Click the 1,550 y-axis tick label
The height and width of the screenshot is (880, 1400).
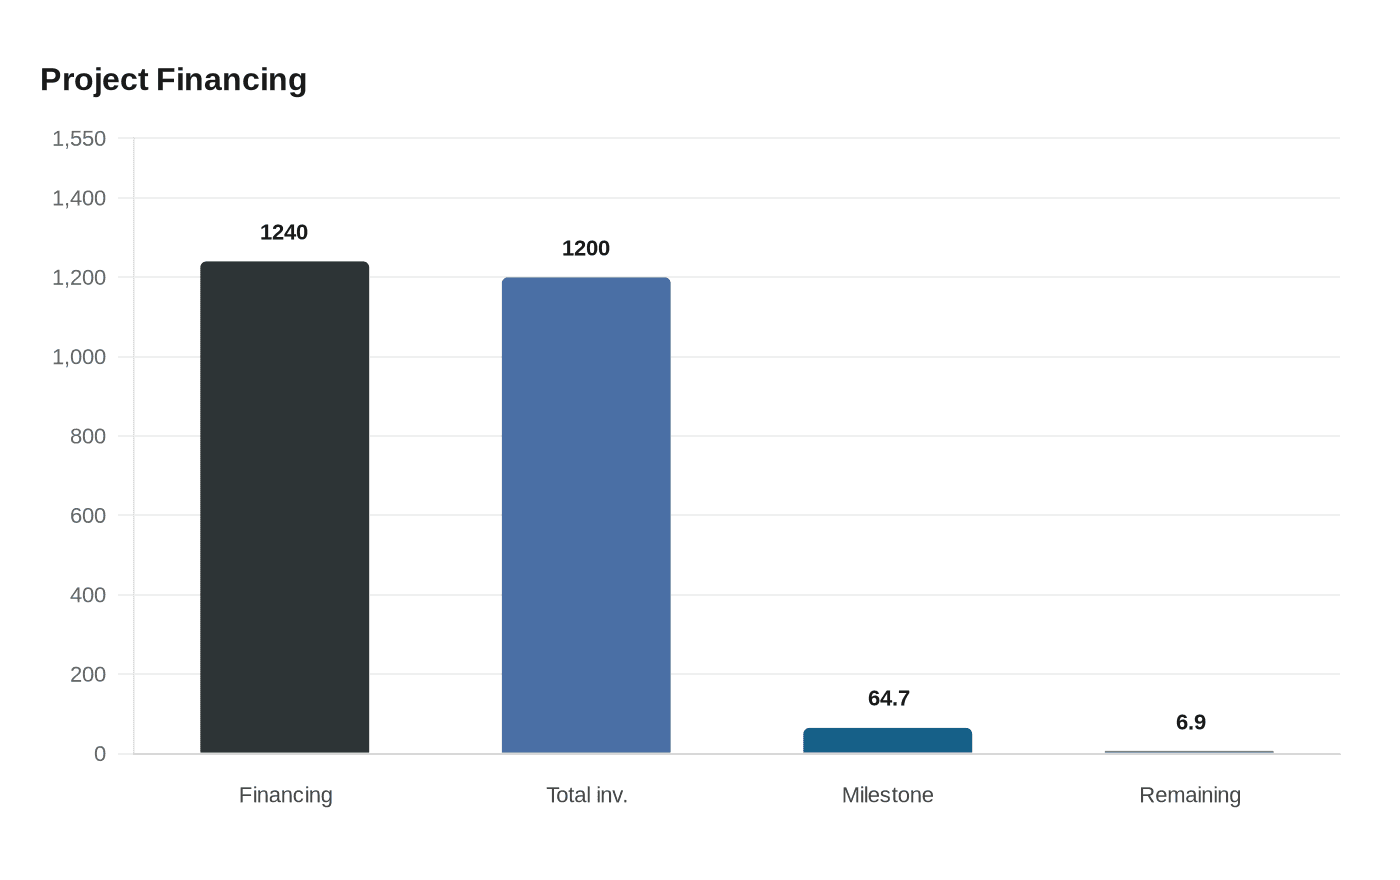[x=79, y=139]
